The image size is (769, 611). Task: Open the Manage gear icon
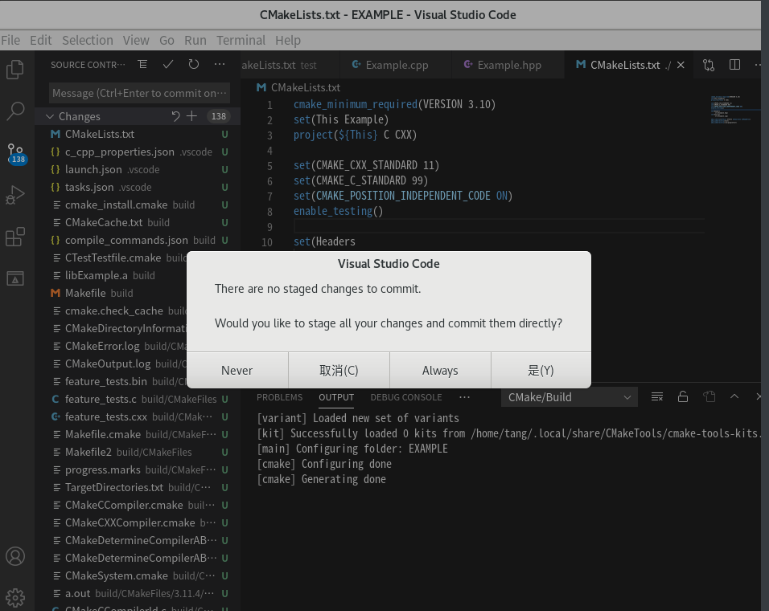tap(15, 597)
